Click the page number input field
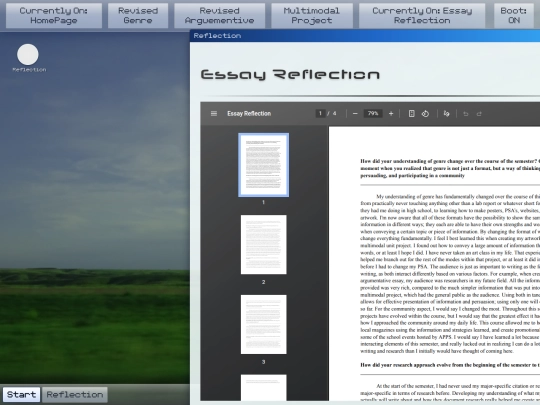The image size is (540, 405). pos(320,113)
